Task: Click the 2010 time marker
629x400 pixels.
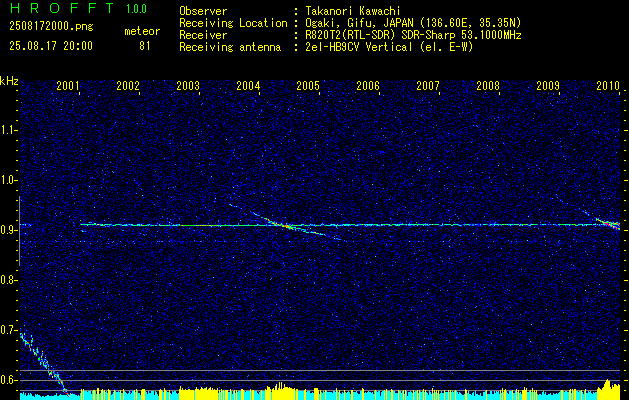Action: tap(608, 85)
